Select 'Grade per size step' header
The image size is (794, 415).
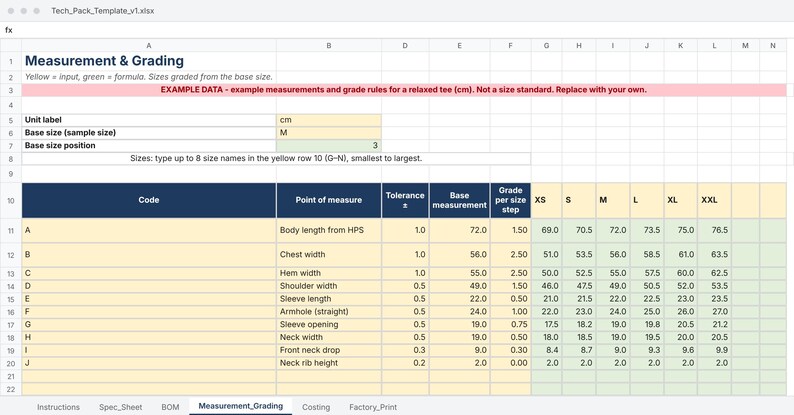[x=510, y=200]
